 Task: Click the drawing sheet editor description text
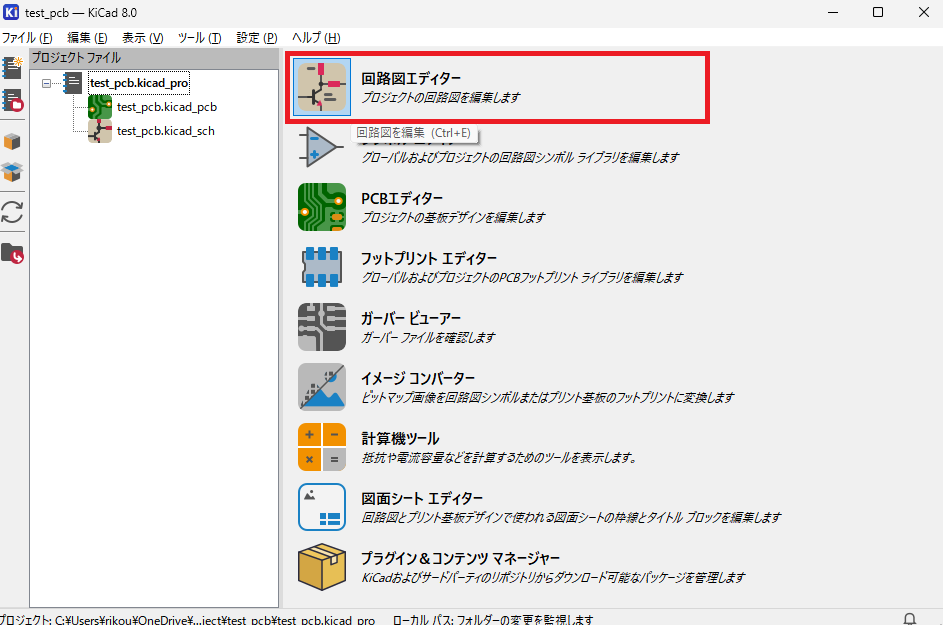[571, 517]
